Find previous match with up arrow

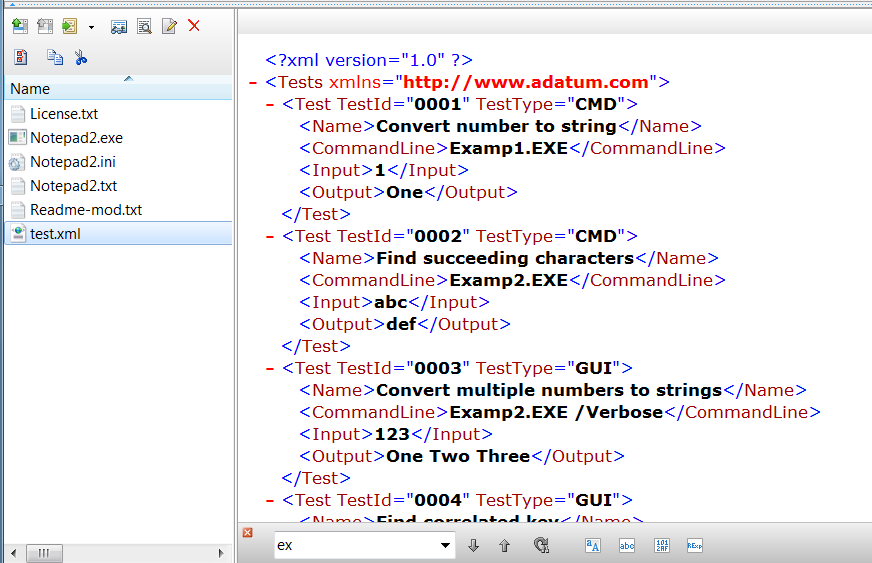click(x=504, y=545)
